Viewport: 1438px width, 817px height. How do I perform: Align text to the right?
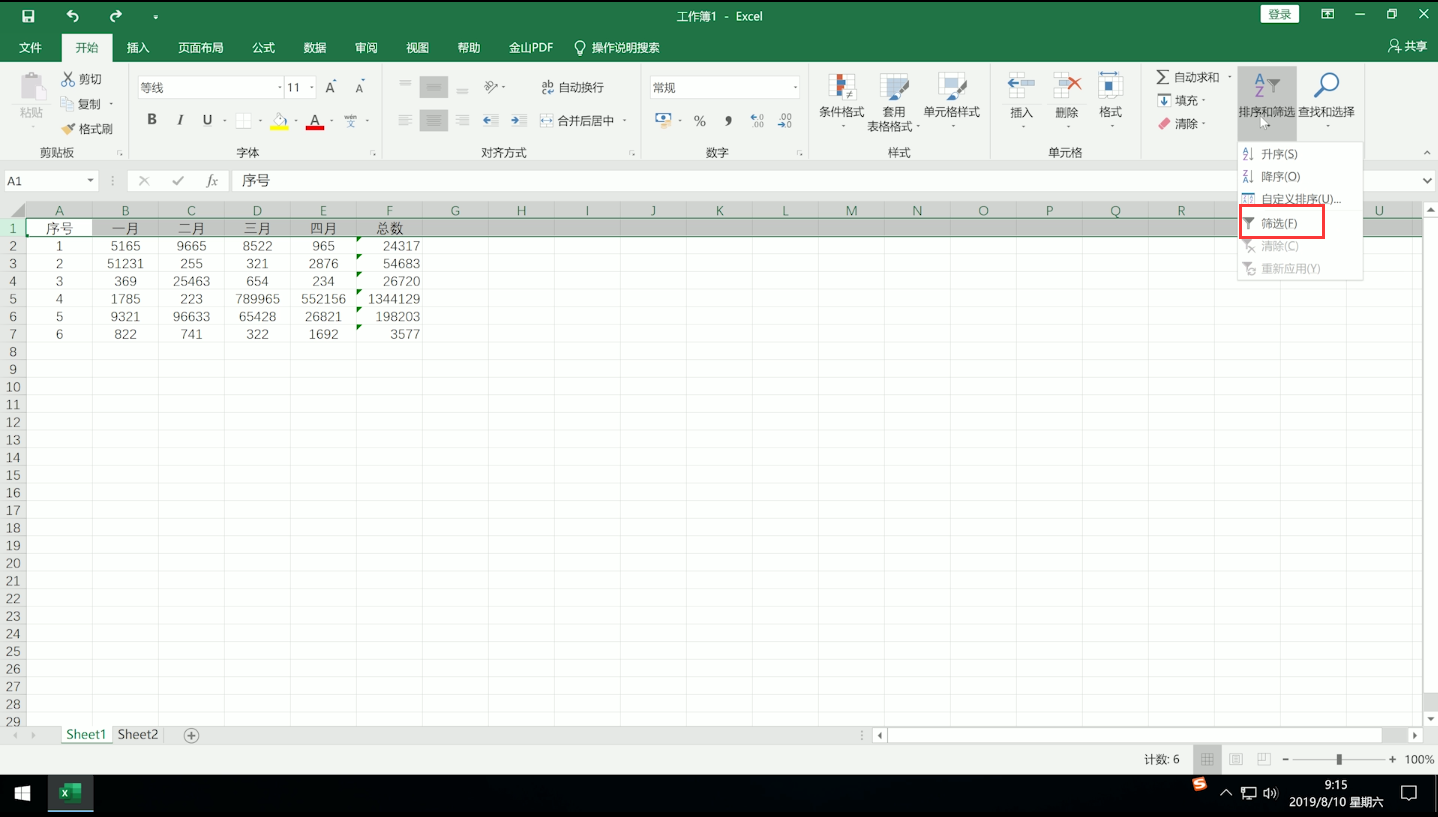462,121
